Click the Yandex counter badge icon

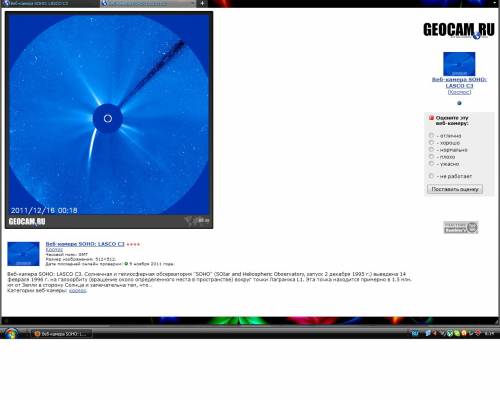coord(461,227)
